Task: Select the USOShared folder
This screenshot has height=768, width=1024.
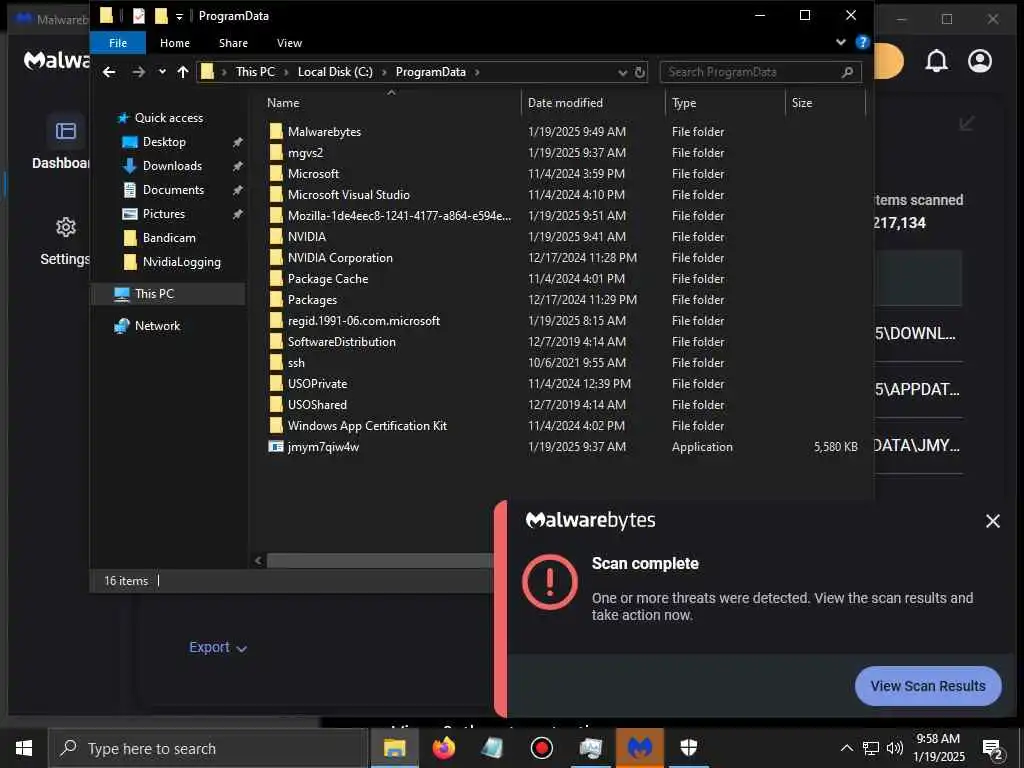Action: 317,405
